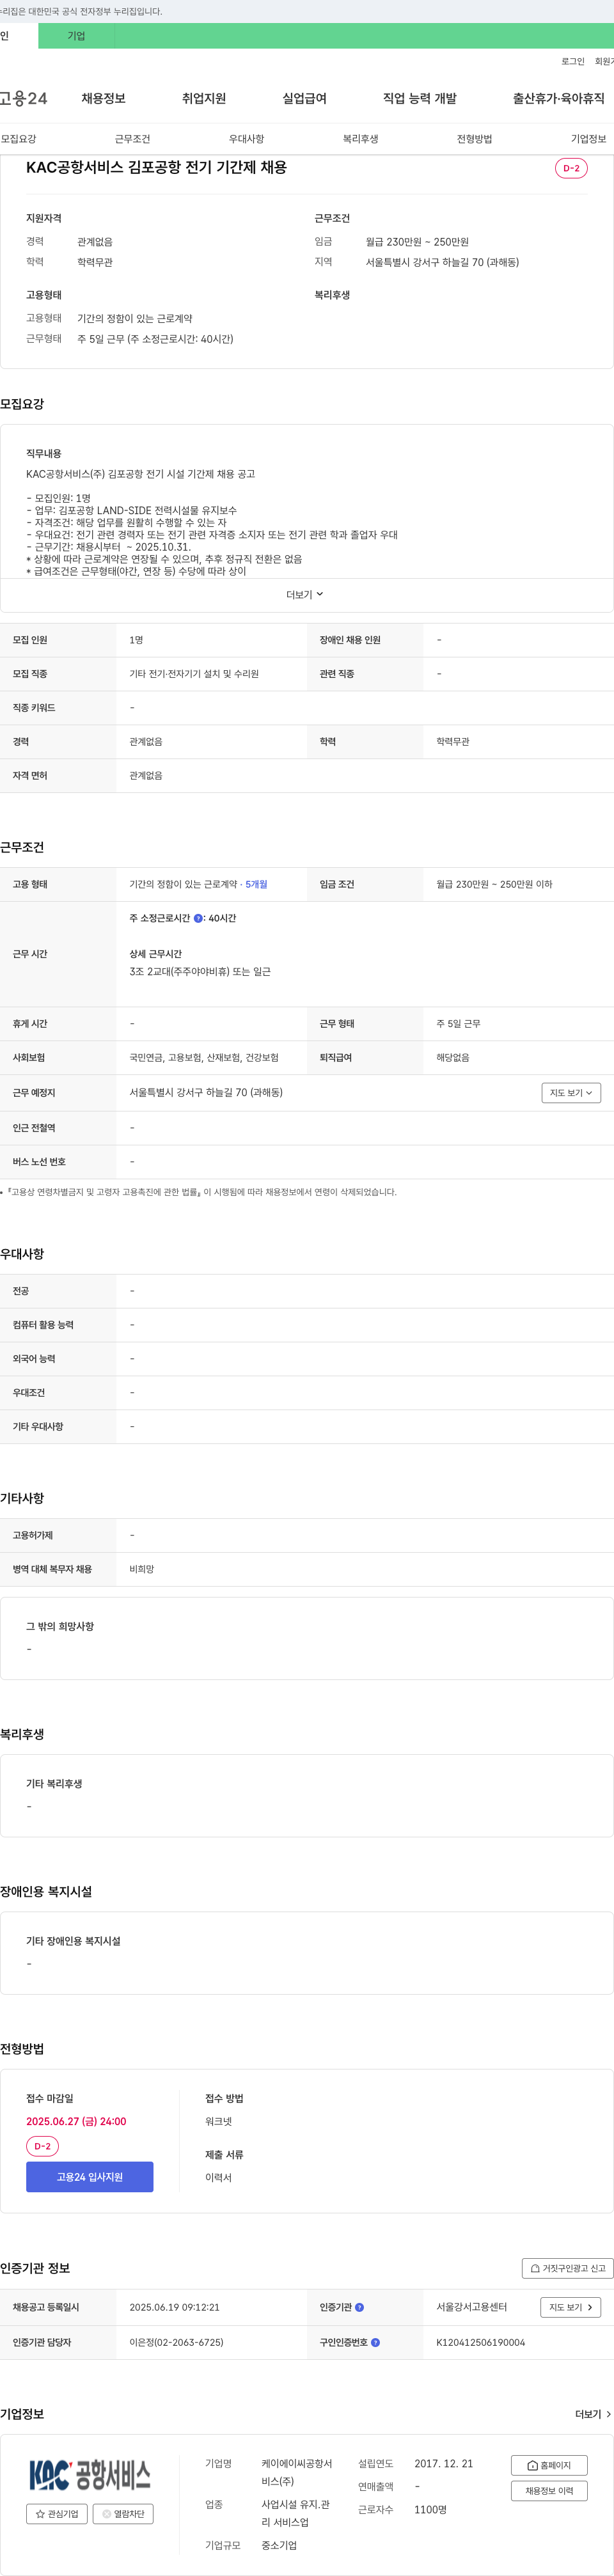Jump to 근무조건 section tab
This screenshot has width=614, height=2576.
132,139
